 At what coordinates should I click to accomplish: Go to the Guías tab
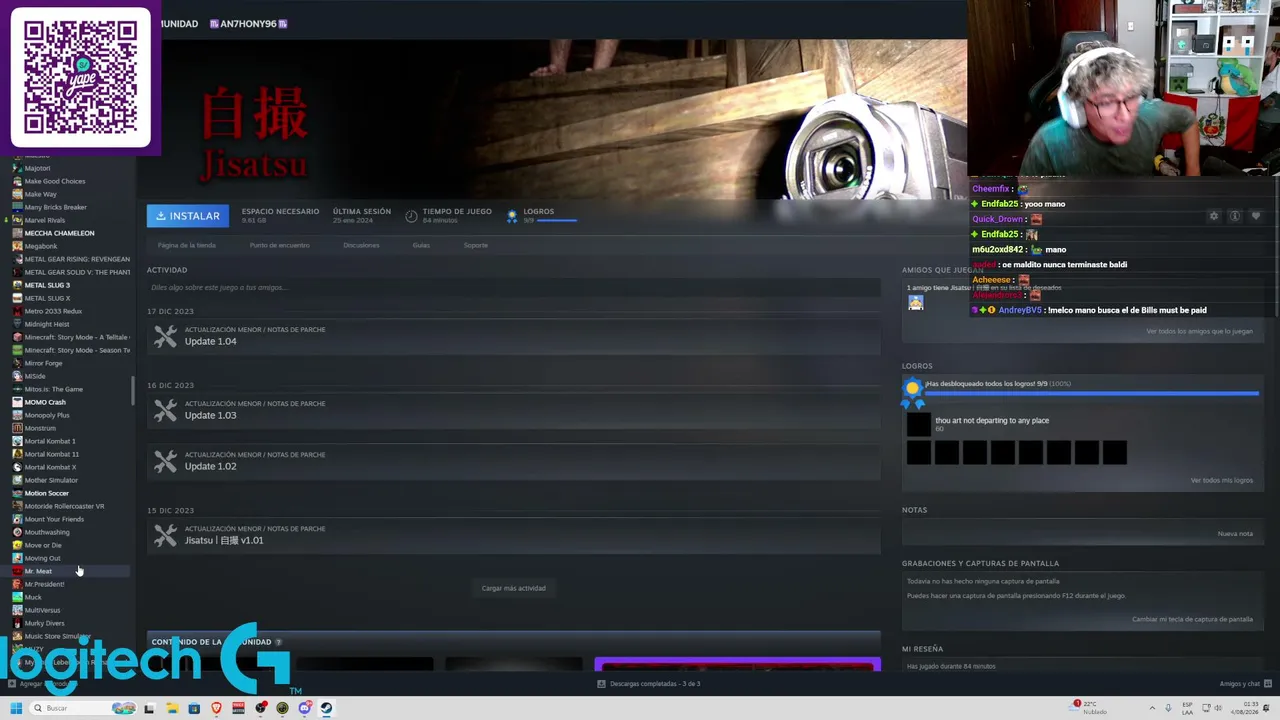coord(421,245)
